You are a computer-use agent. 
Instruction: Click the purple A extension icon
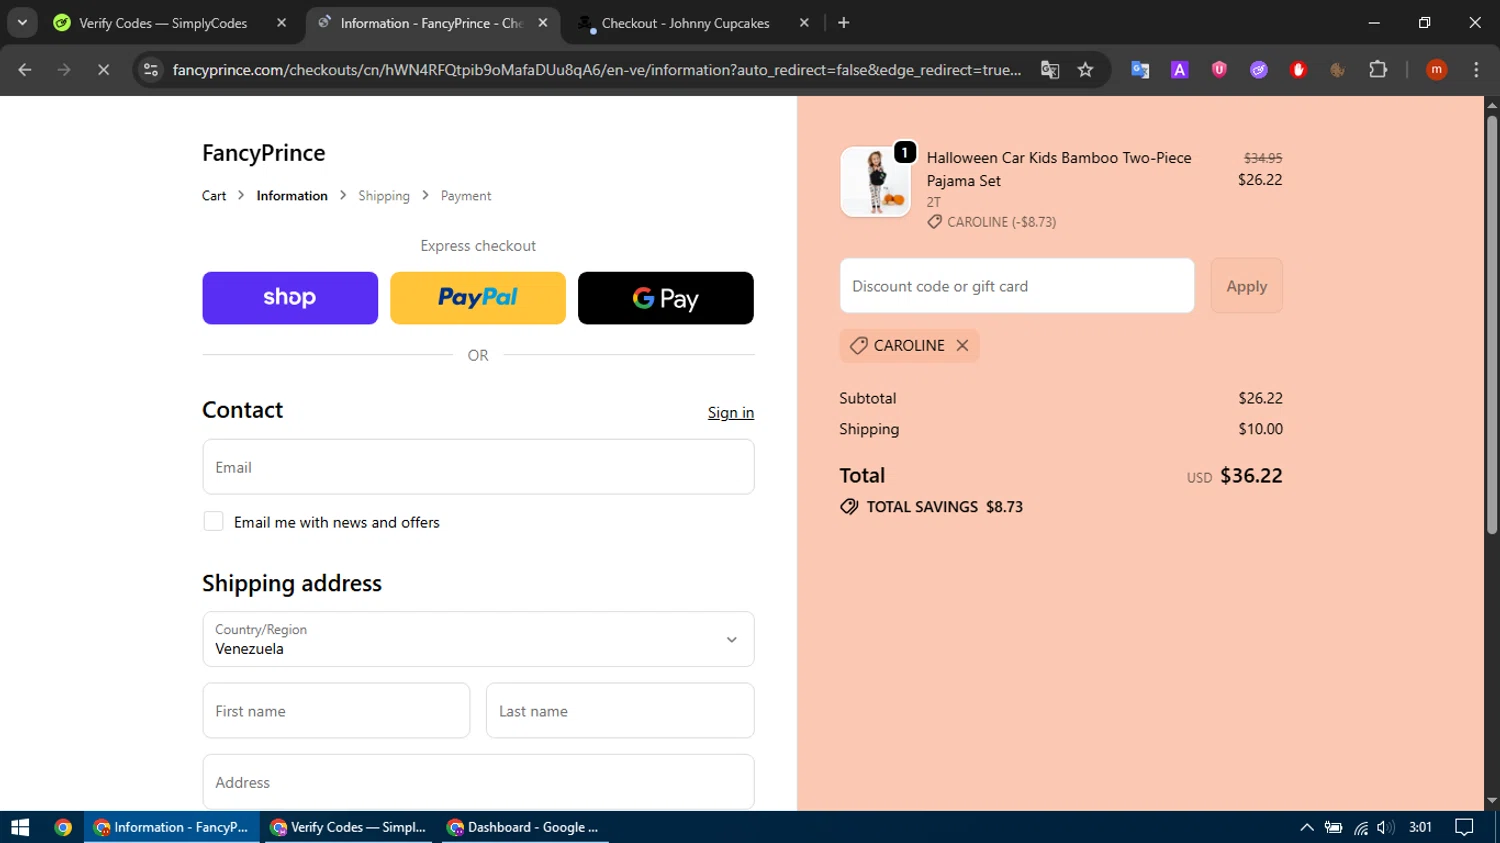point(1180,70)
